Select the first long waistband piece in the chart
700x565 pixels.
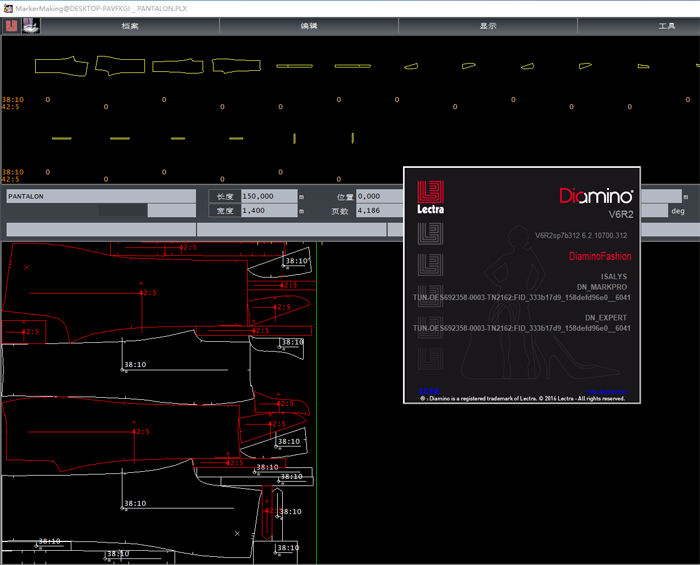(294, 66)
